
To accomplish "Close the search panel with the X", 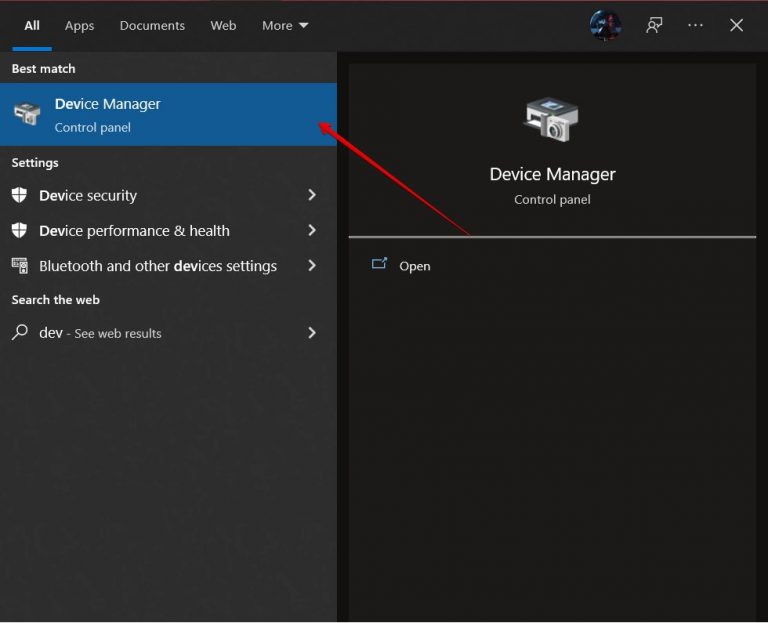I will coord(736,25).
